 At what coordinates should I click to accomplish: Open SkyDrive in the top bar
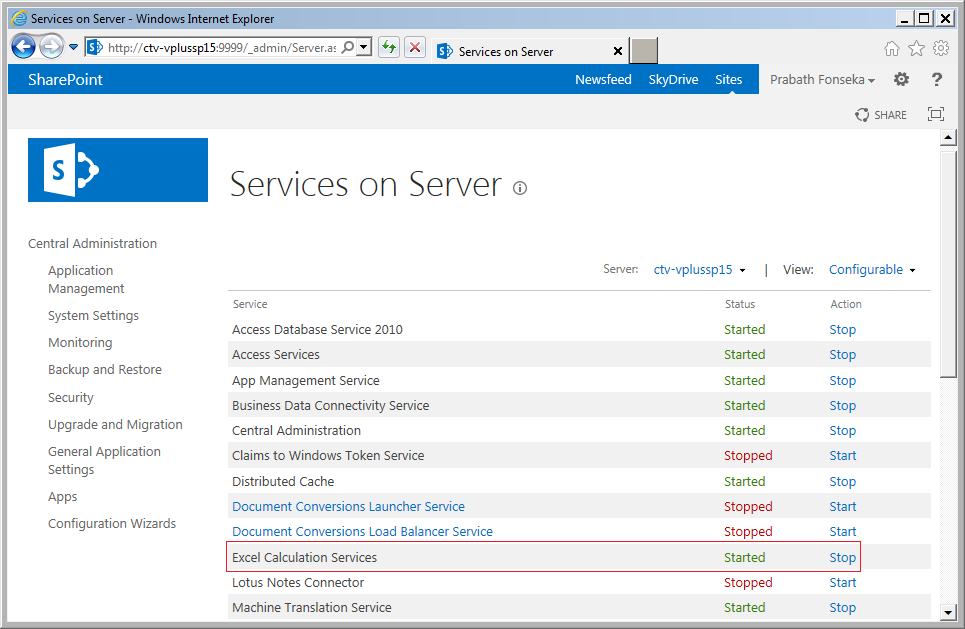click(673, 79)
